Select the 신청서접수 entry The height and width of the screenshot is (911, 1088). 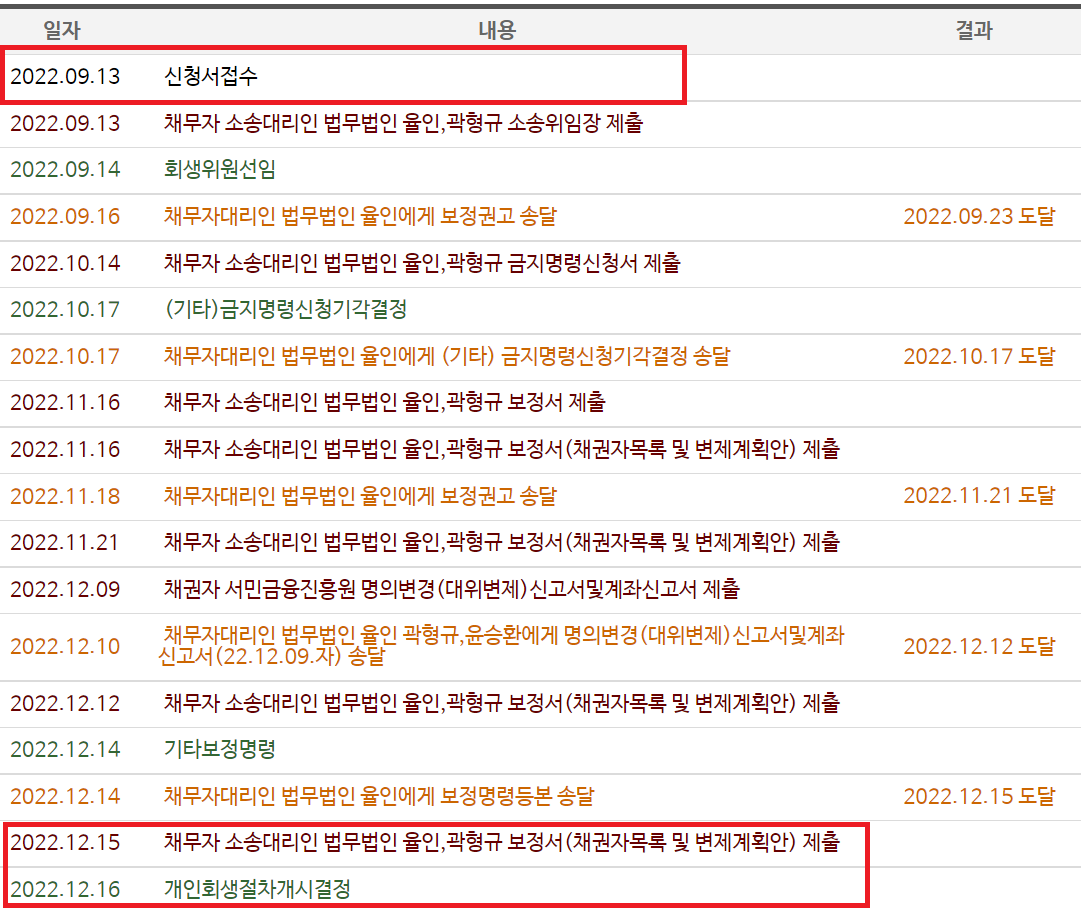click(211, 76)
